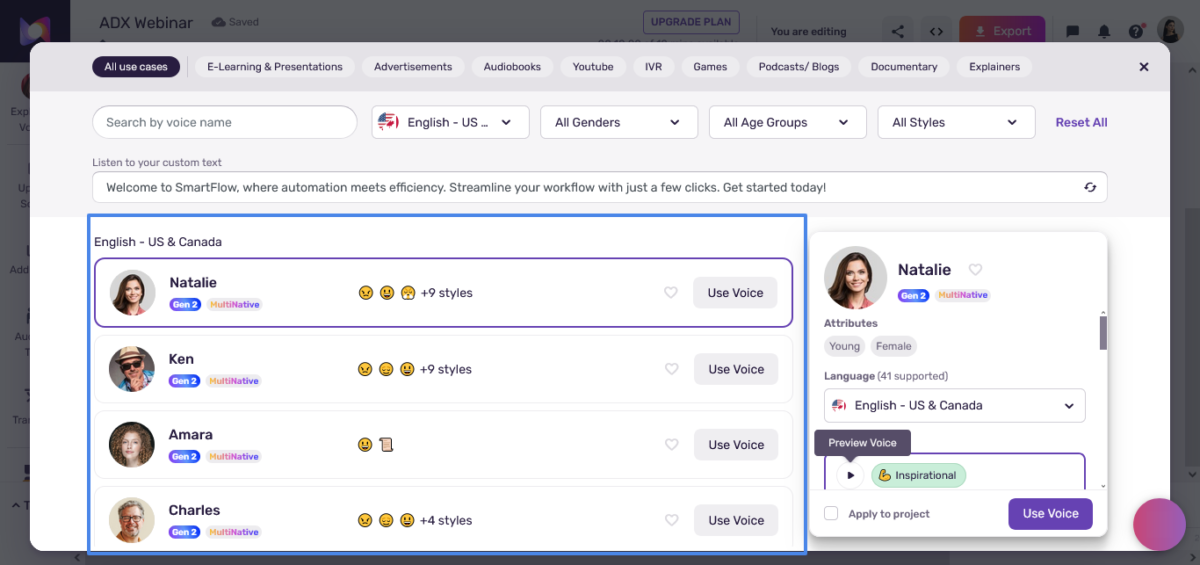Click Use Voice for Ken
Viewport: 1200px width, 565px height.
[735, 369]
